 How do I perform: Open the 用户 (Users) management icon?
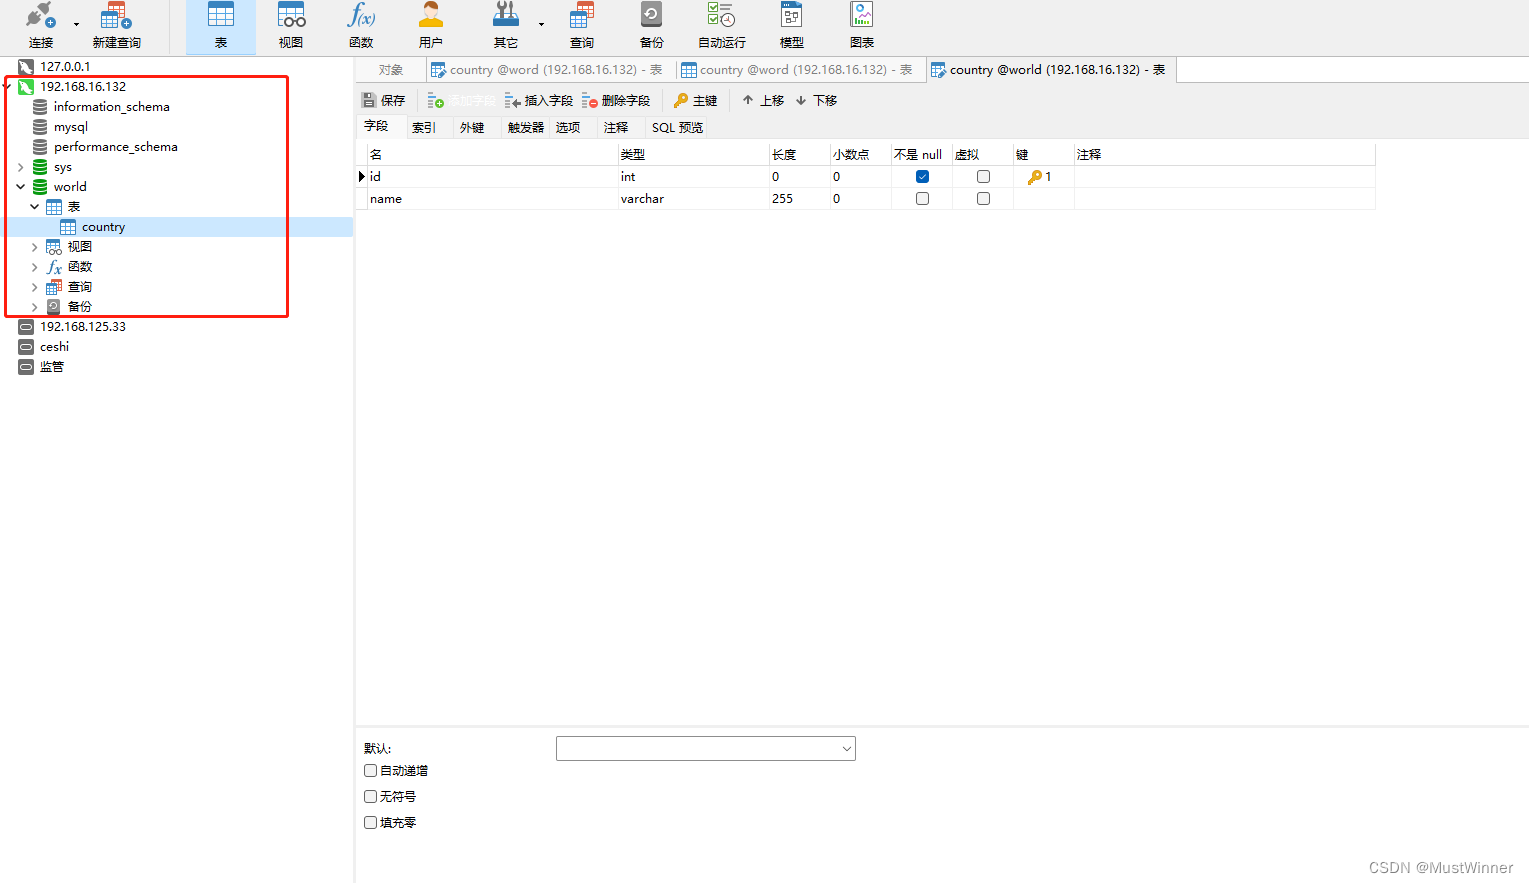[430, 25]
